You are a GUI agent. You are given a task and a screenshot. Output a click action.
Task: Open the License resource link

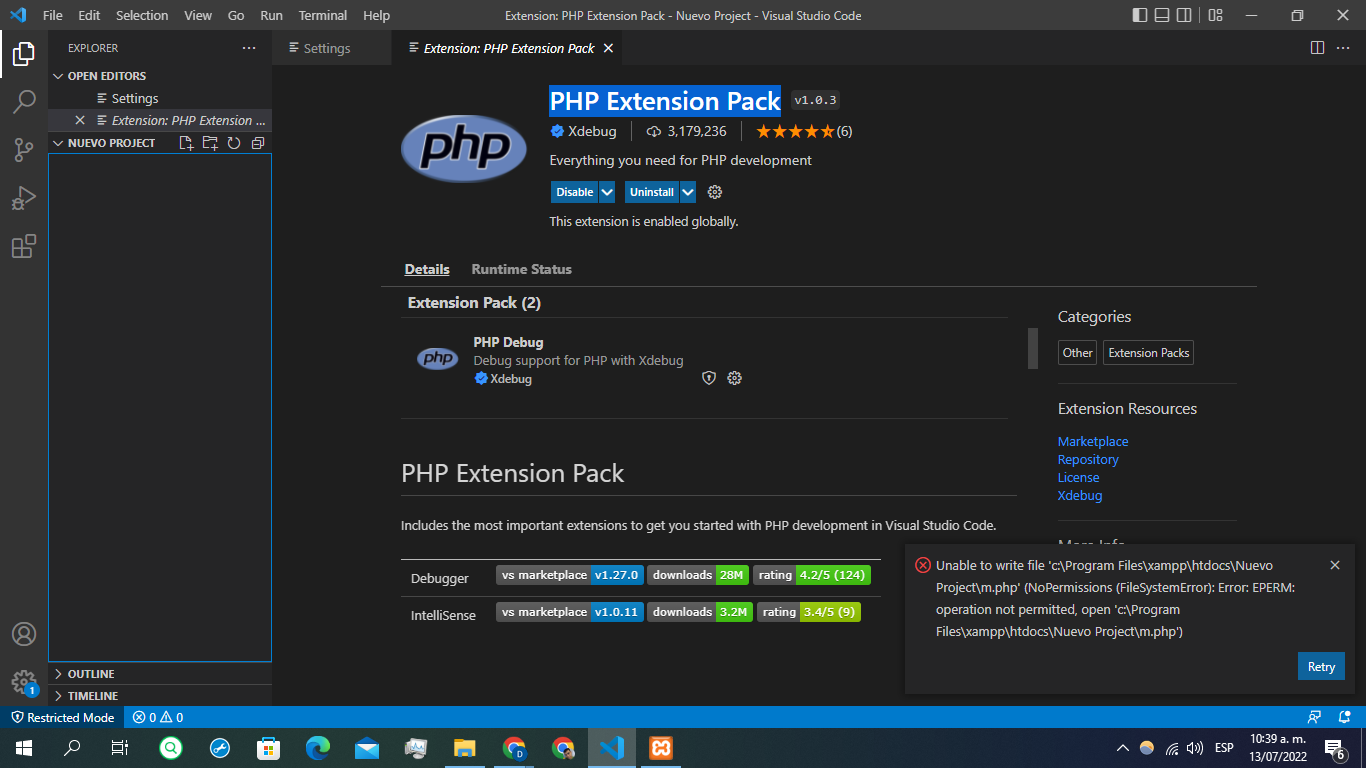(1078, 477)
